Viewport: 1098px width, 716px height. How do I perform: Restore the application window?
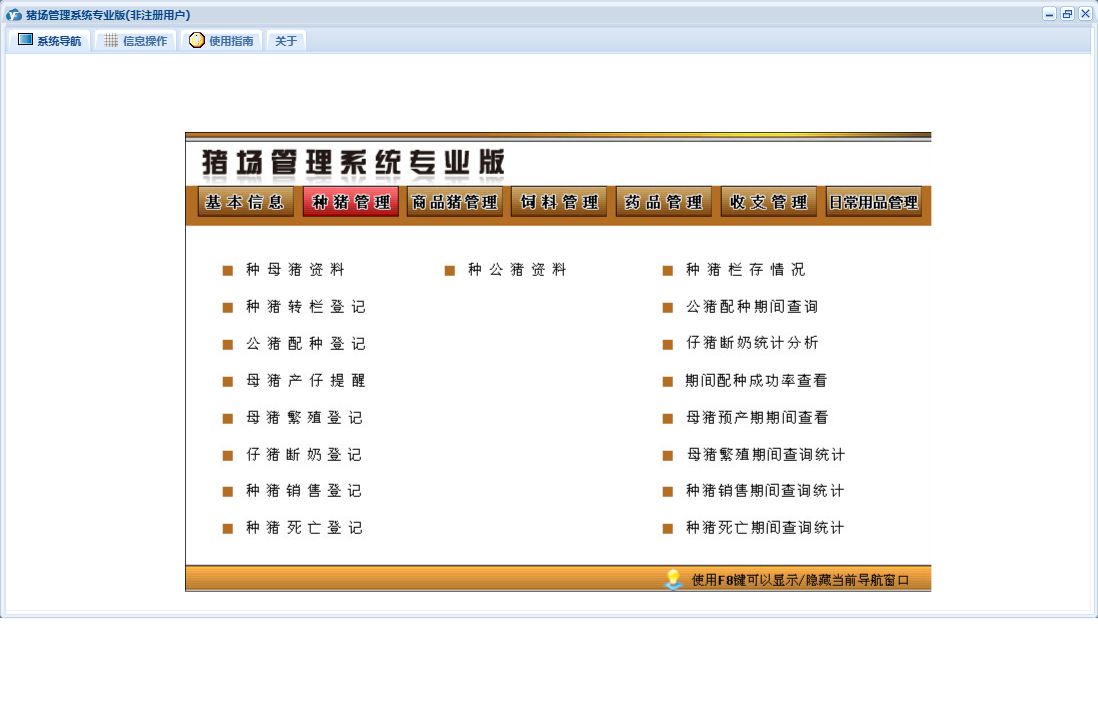(1067, 14)
